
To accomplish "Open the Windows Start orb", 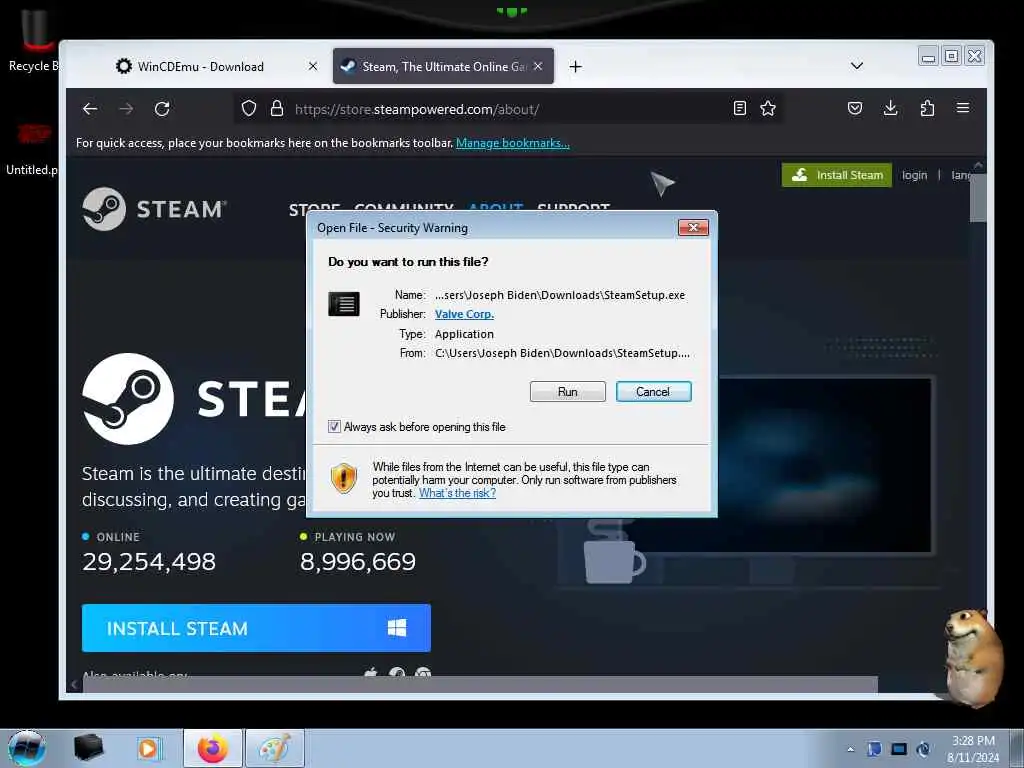I will coord(27,748).
